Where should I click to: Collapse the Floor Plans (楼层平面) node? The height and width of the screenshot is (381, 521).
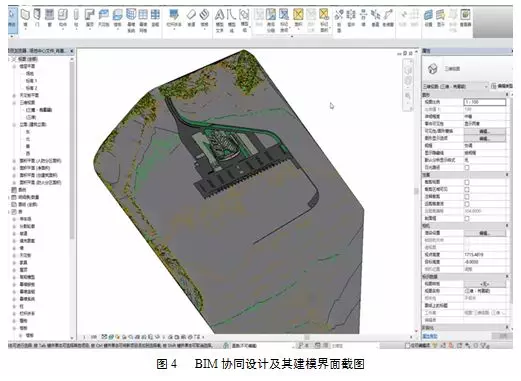(14, 66)
